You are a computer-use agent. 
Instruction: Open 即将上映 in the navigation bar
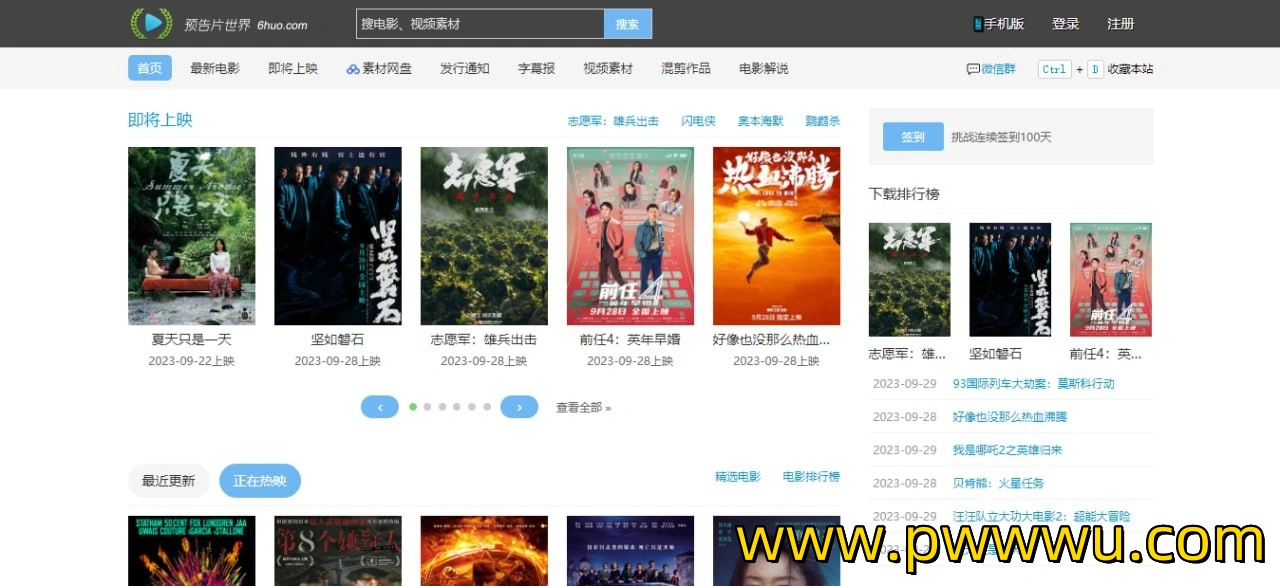[293, 69]
